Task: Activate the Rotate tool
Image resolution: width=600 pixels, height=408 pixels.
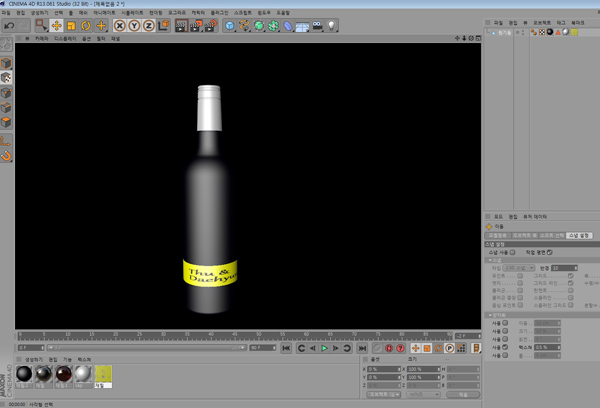Action: 86,26
